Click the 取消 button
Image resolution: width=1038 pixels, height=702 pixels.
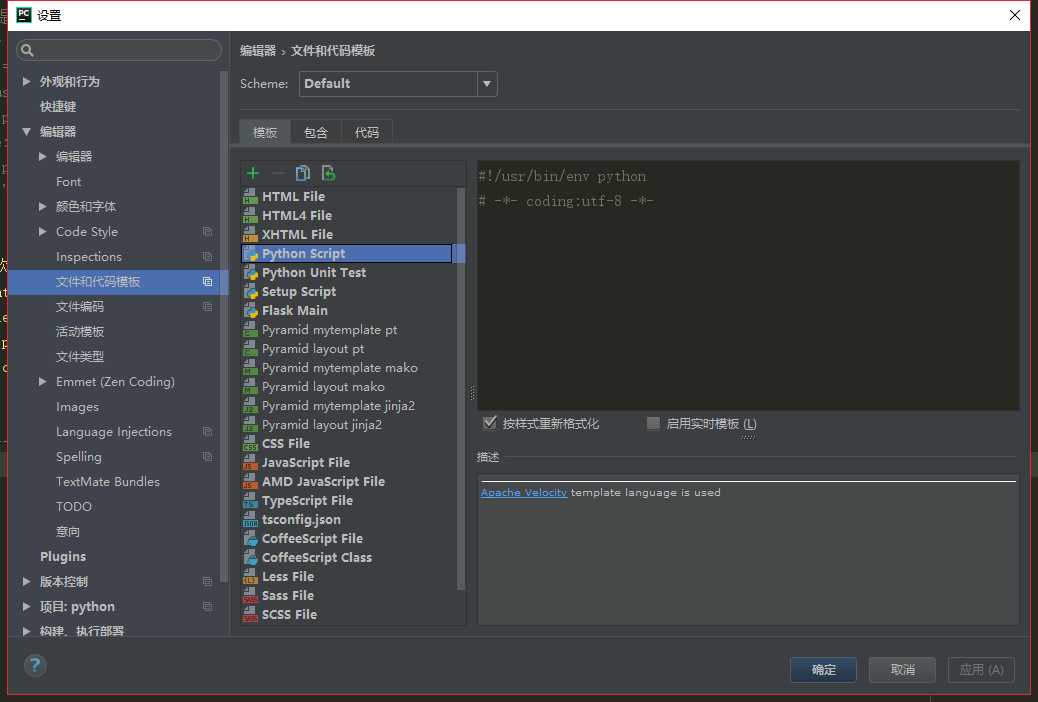tap(902, 670)
